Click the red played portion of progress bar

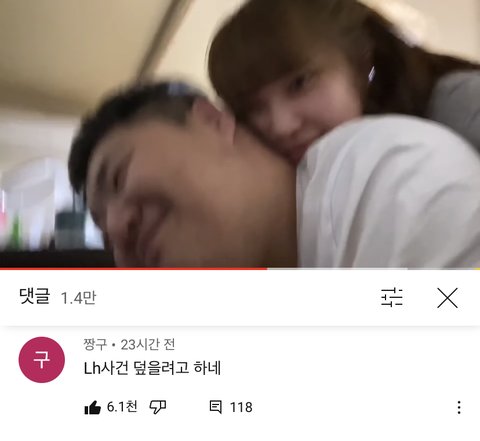tap(133, 268)
